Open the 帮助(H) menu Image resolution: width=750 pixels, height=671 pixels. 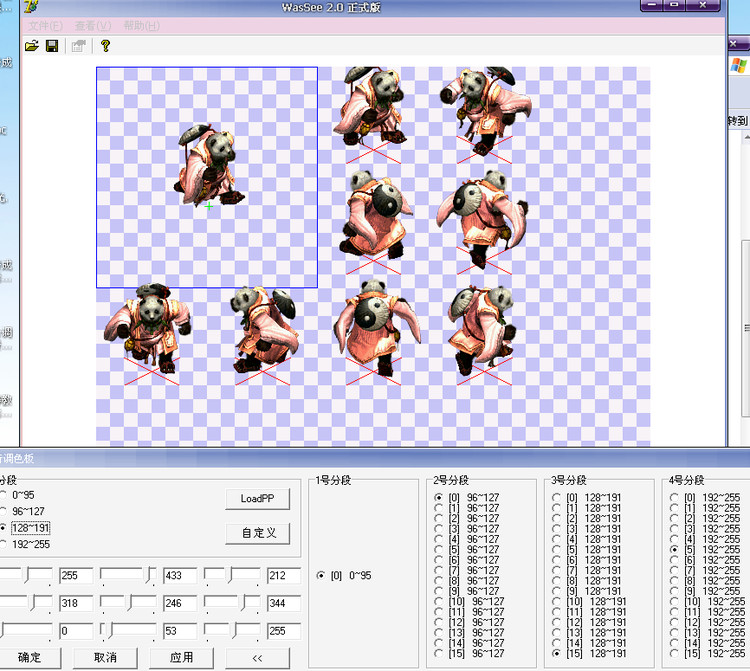pyautogui.click(x=142, y=26)
